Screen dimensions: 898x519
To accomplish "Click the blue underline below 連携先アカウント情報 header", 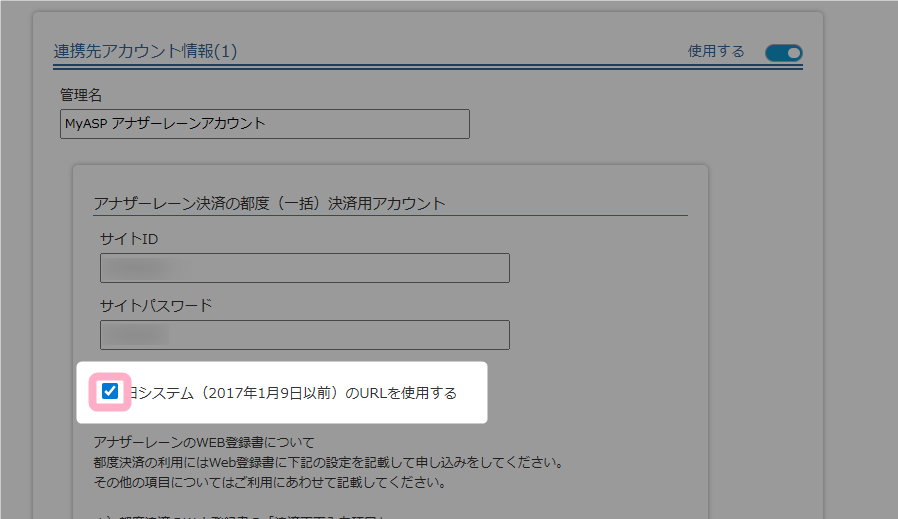I will [428, 67].
